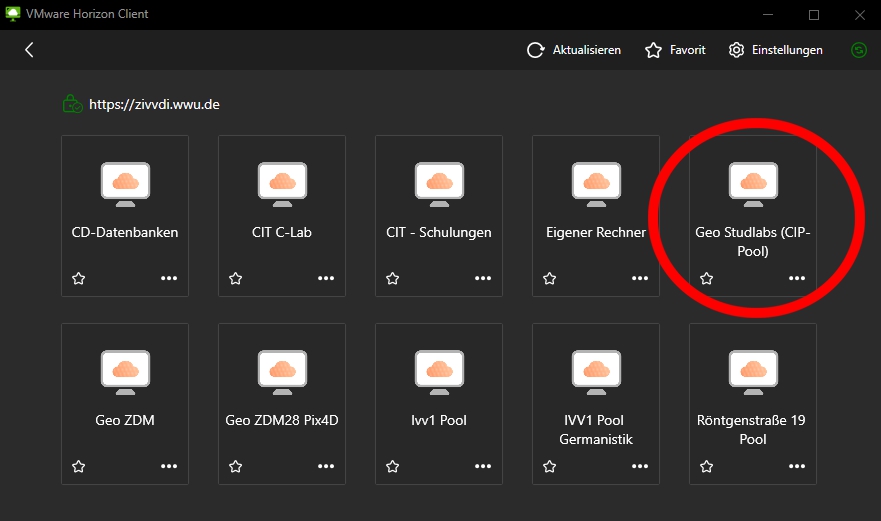Image resolution: width=881 pixels, height=521 pixels.
Task: Star the IVV1 Pool Germanistik card
Action: tap(550, 466)
